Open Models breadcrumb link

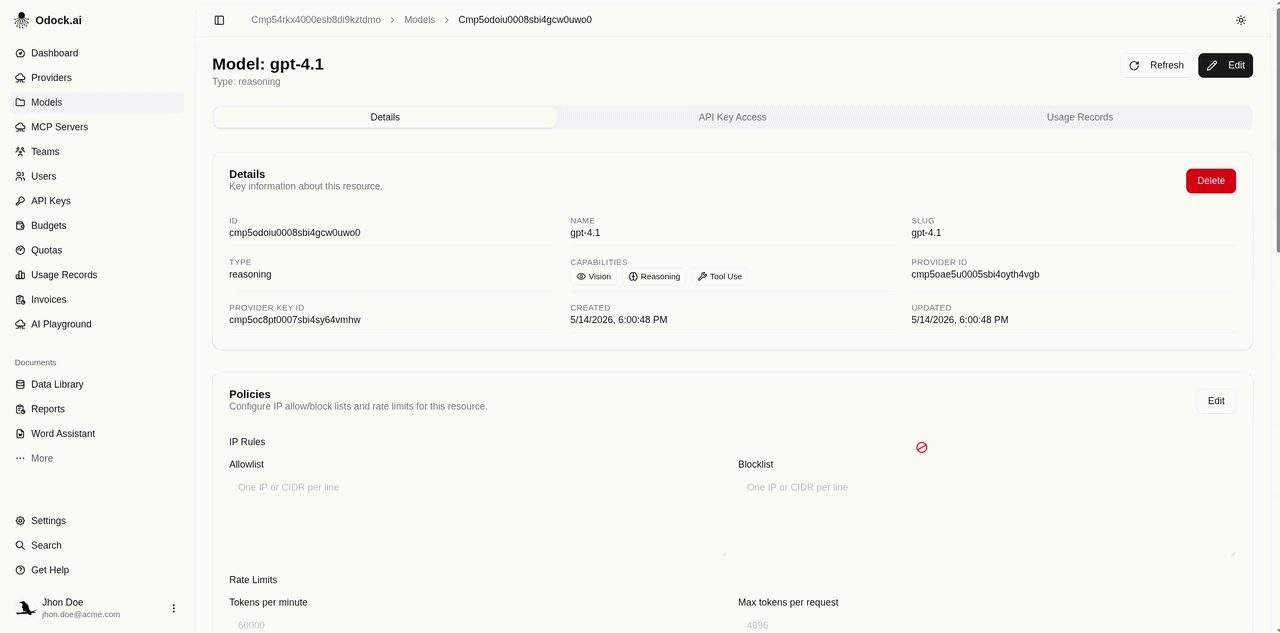click(419, 20)
